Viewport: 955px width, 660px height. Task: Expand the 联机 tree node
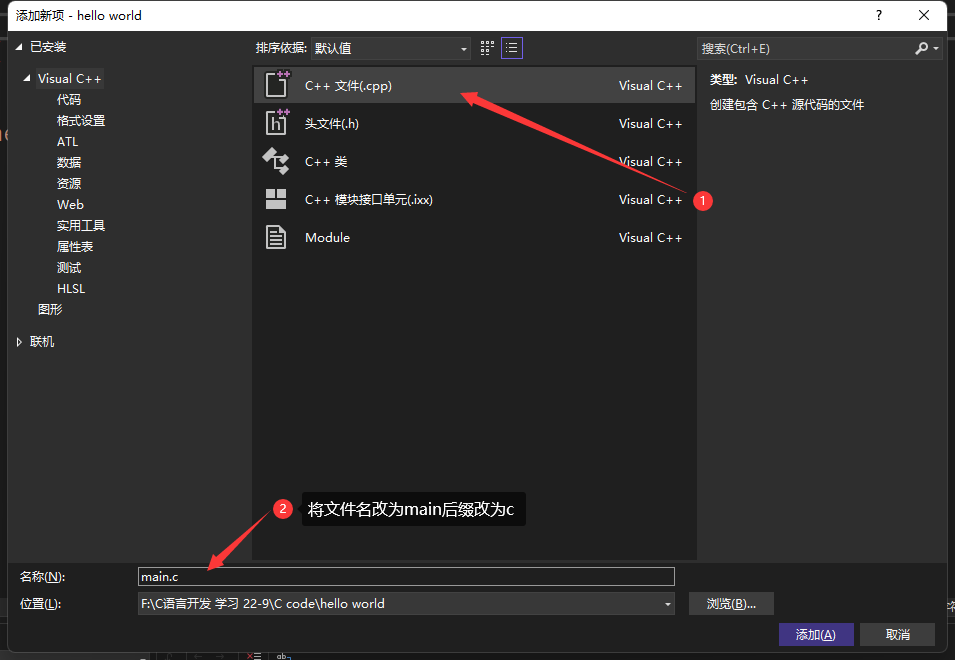[x=18, y=341]
